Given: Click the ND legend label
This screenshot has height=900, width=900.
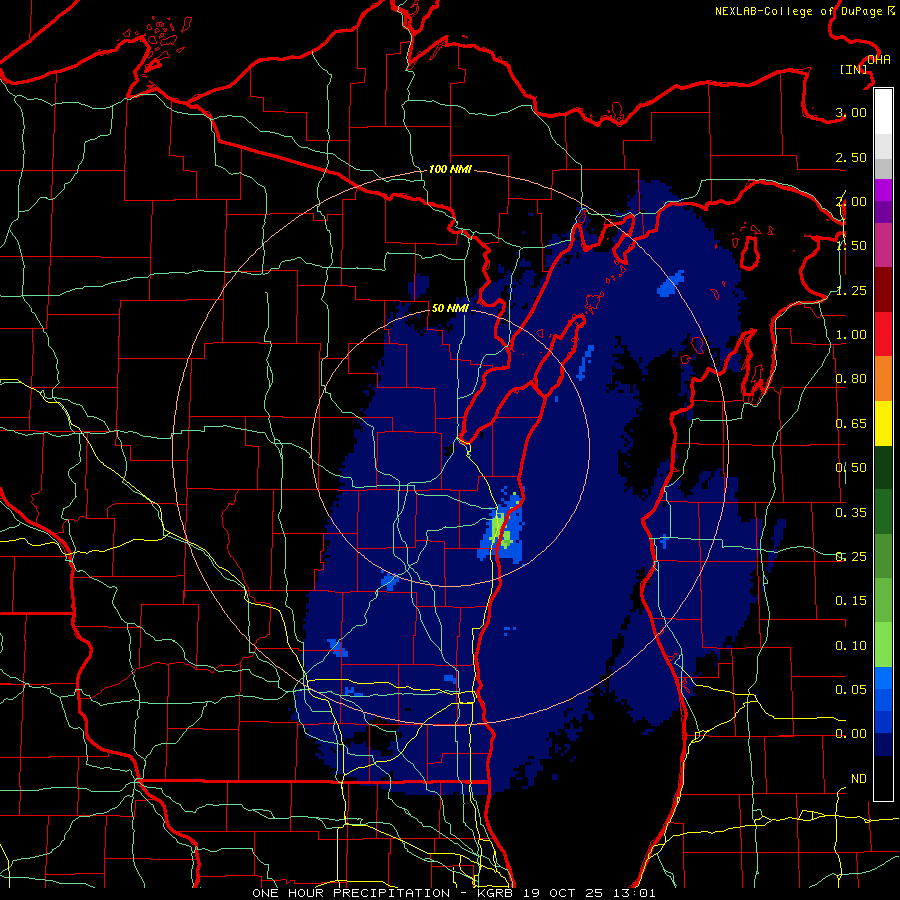Looking at the screenshot, I should [859, 778].
